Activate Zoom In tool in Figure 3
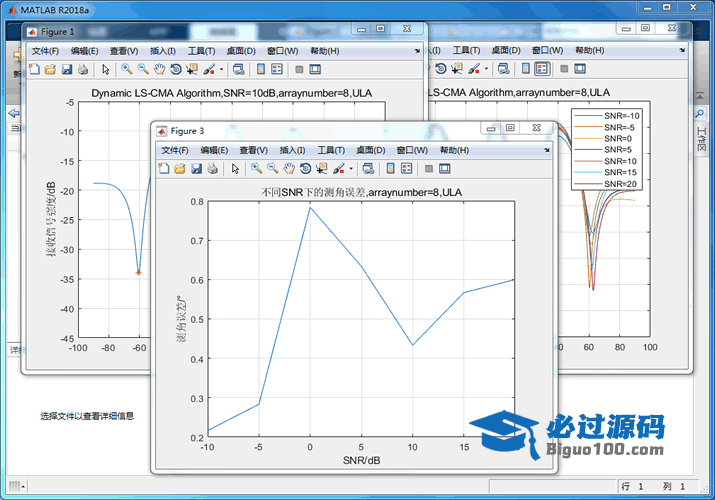 point(256,169)
